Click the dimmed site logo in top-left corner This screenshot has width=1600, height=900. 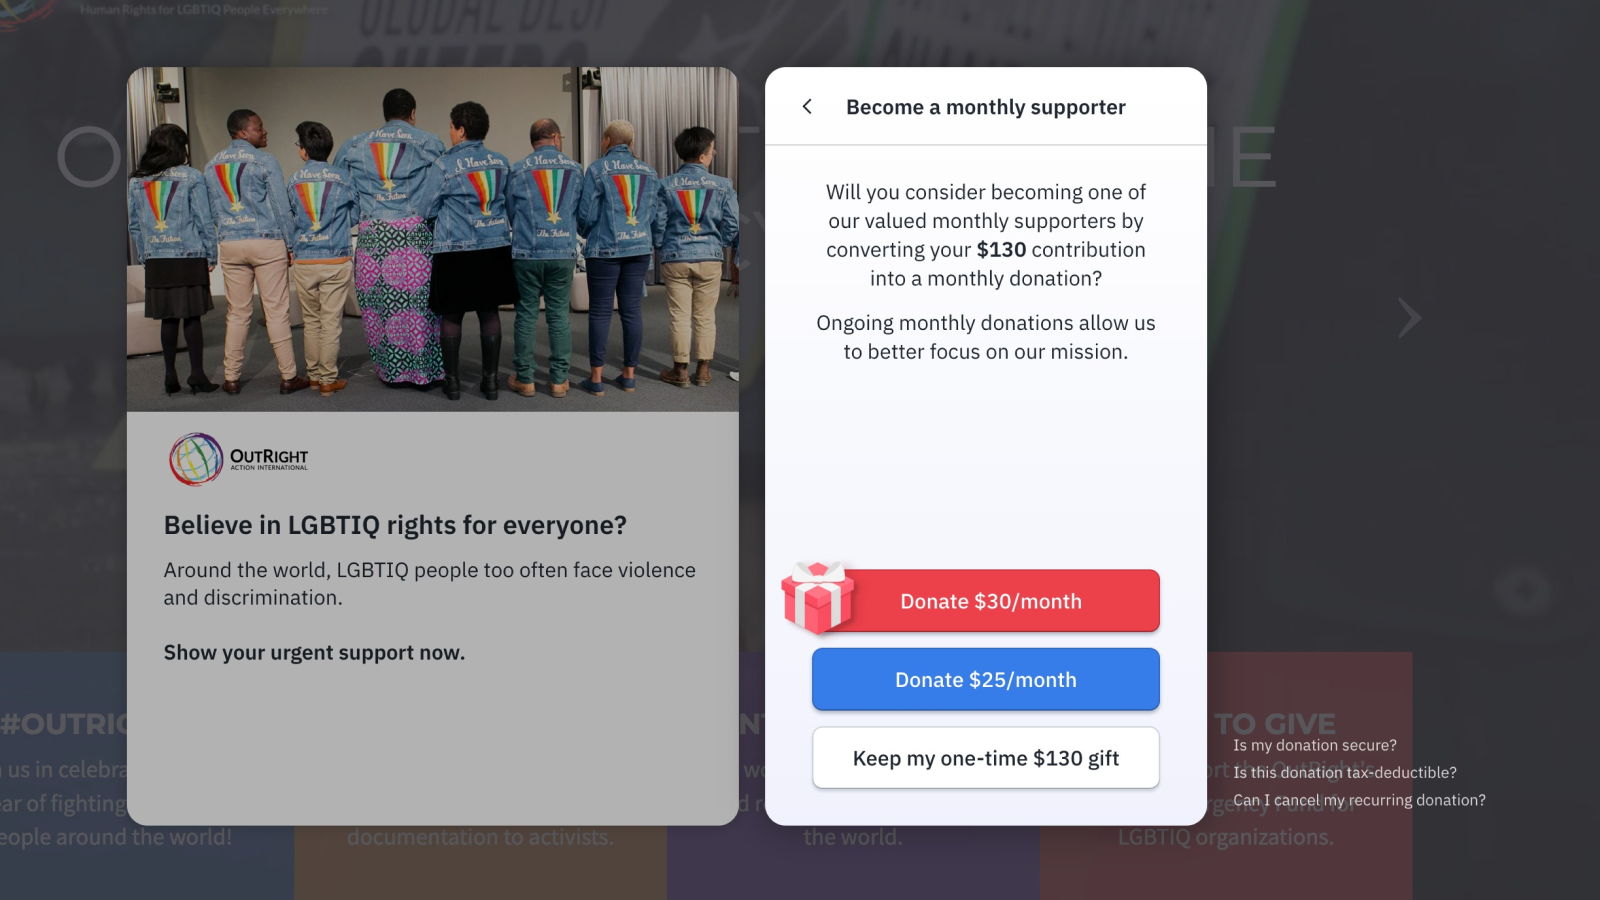[24, 11]
